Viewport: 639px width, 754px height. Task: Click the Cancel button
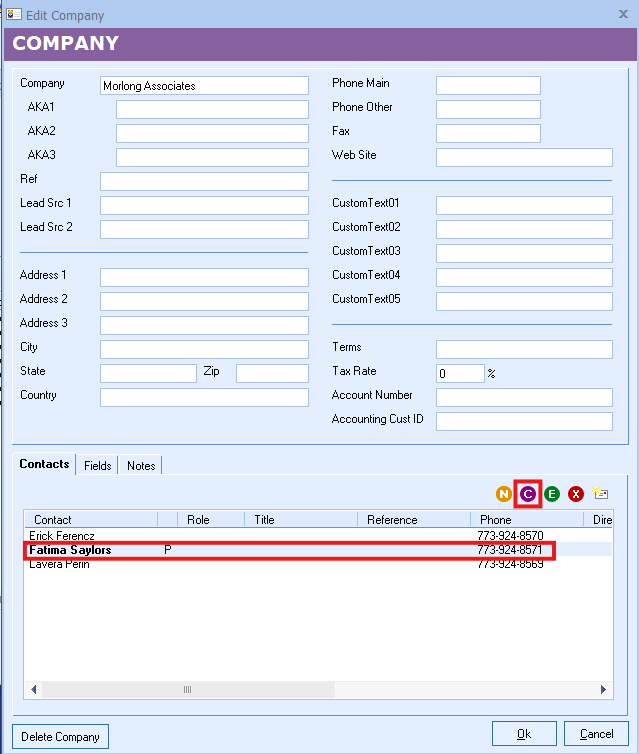597,734
